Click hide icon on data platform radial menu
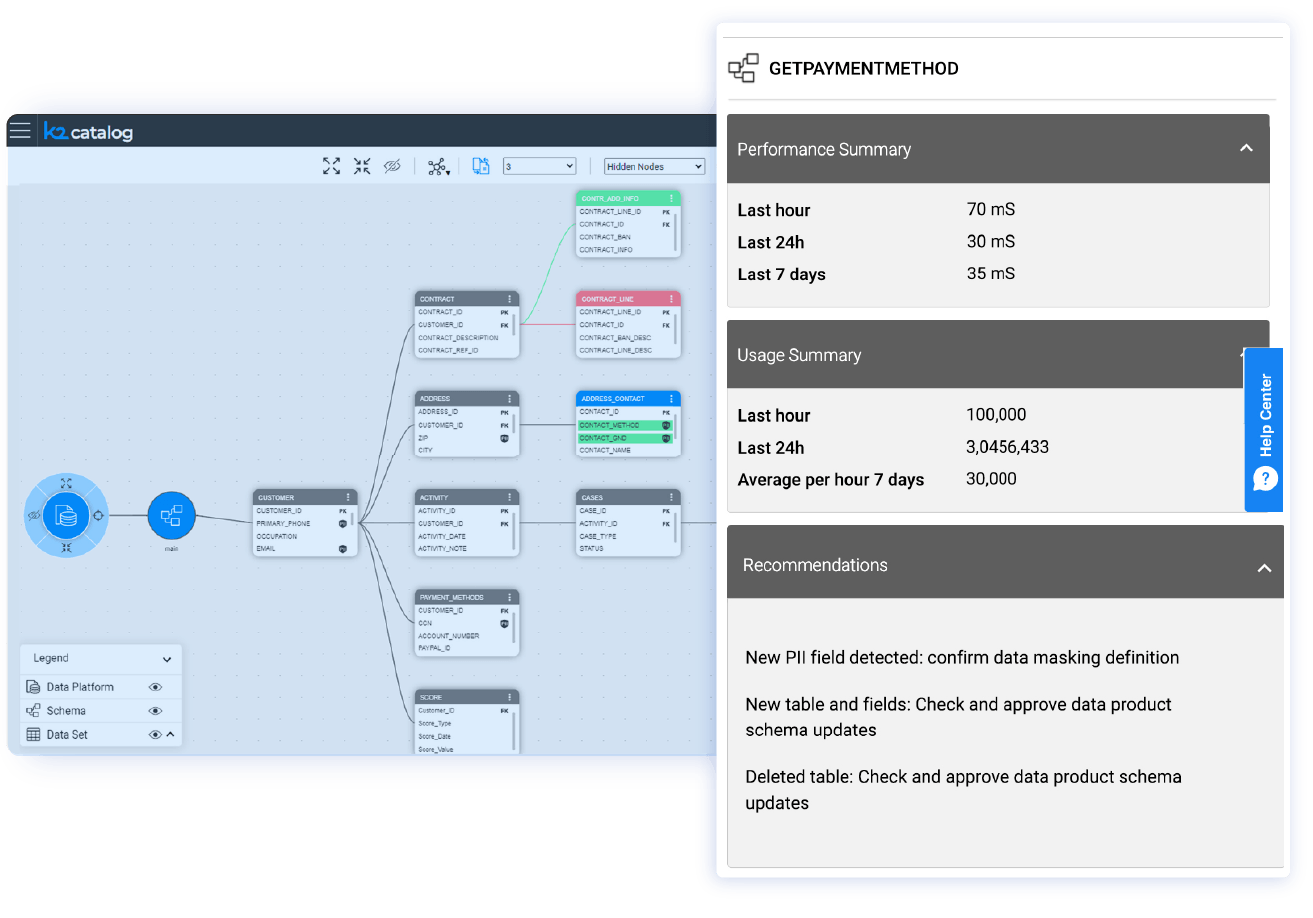Image resolution: width=1313 pixels, height=918 pixels. click(34, 516)
